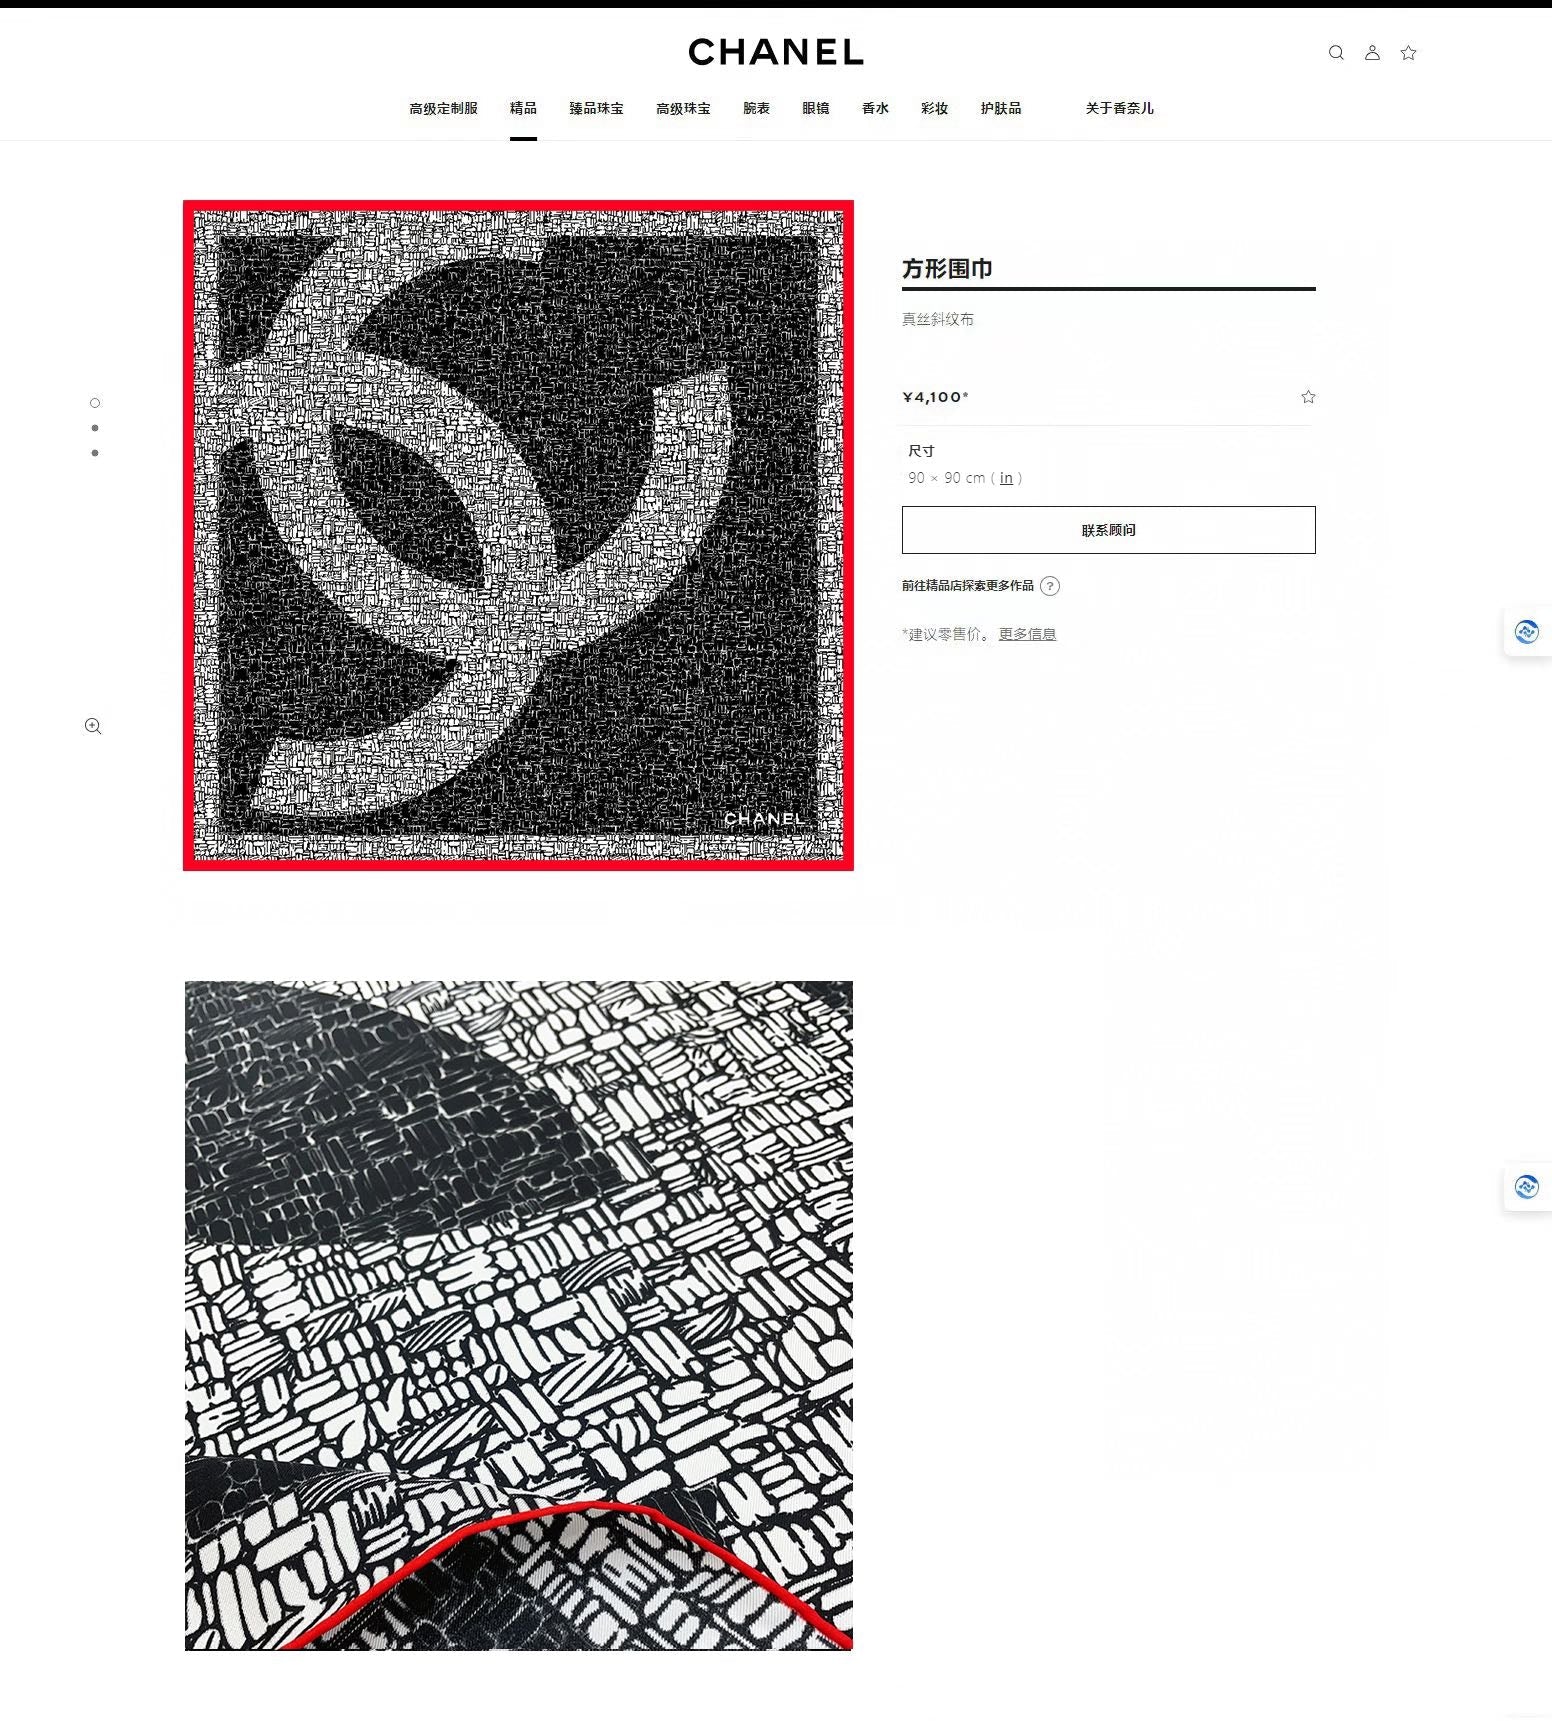Click the 联系顾问 button
The height and width of the screenshot is (1721, 1552).
1108,530
